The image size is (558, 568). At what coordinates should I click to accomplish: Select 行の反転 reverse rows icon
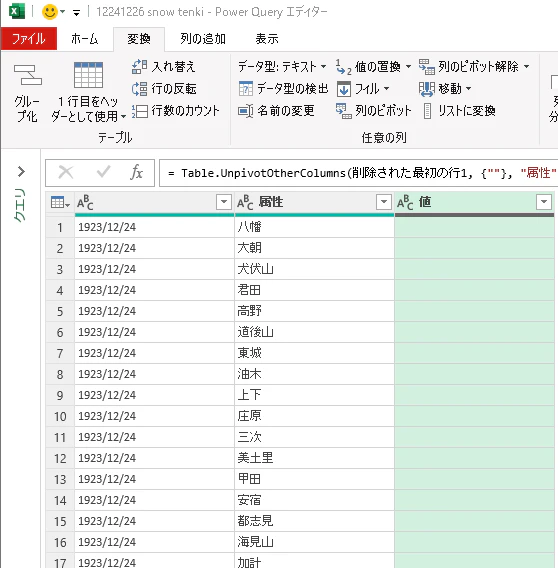(x=140, y=89)
